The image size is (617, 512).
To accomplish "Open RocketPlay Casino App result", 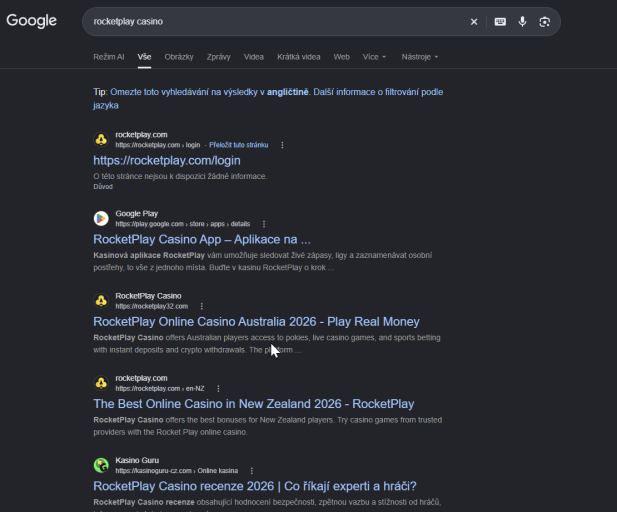I will 202,239.
